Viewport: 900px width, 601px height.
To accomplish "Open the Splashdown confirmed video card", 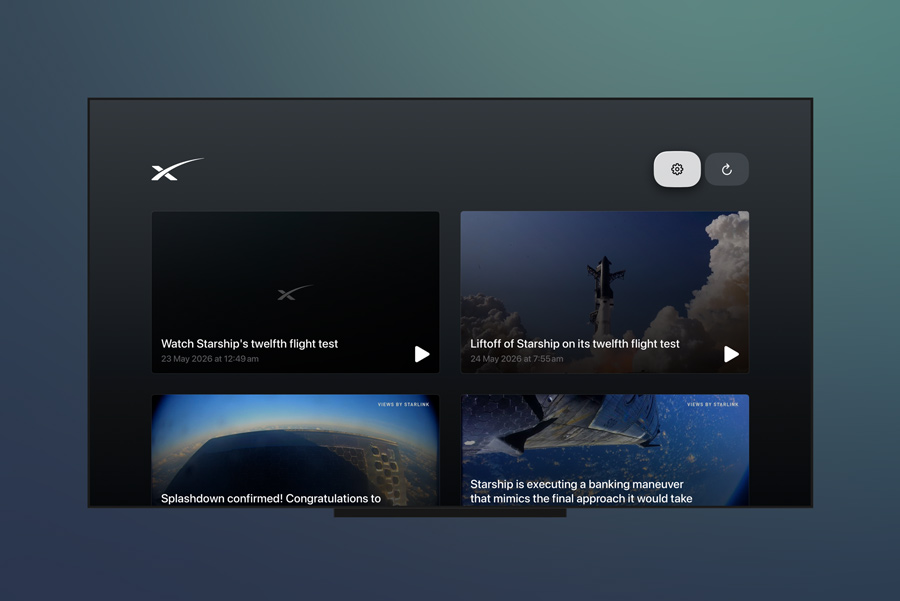I will coord(296,450).
